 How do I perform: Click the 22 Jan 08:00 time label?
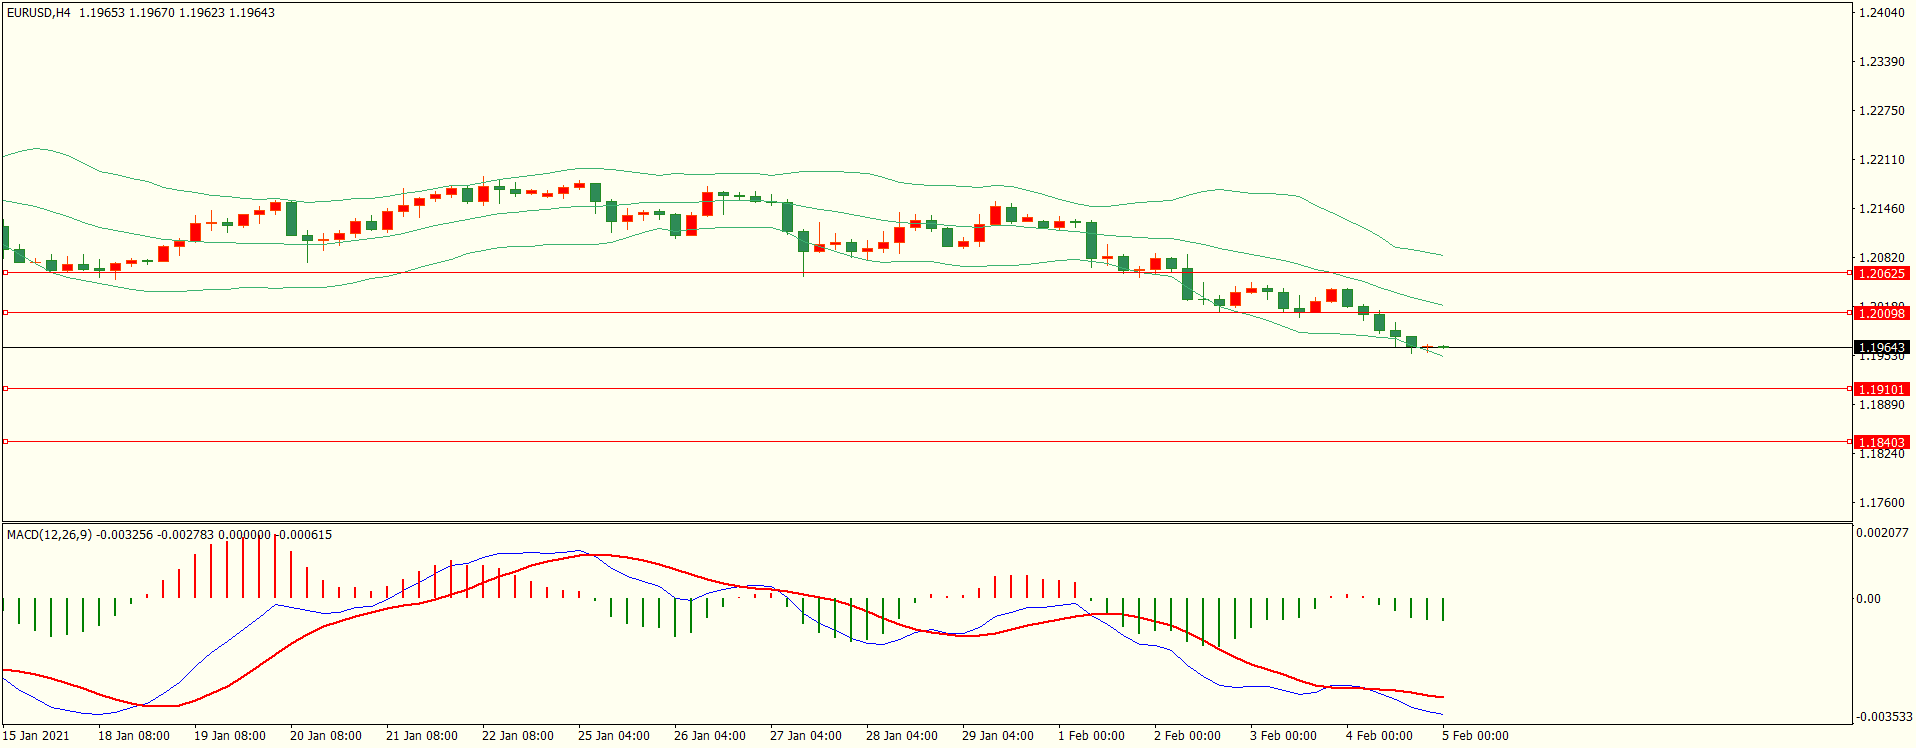518,736
